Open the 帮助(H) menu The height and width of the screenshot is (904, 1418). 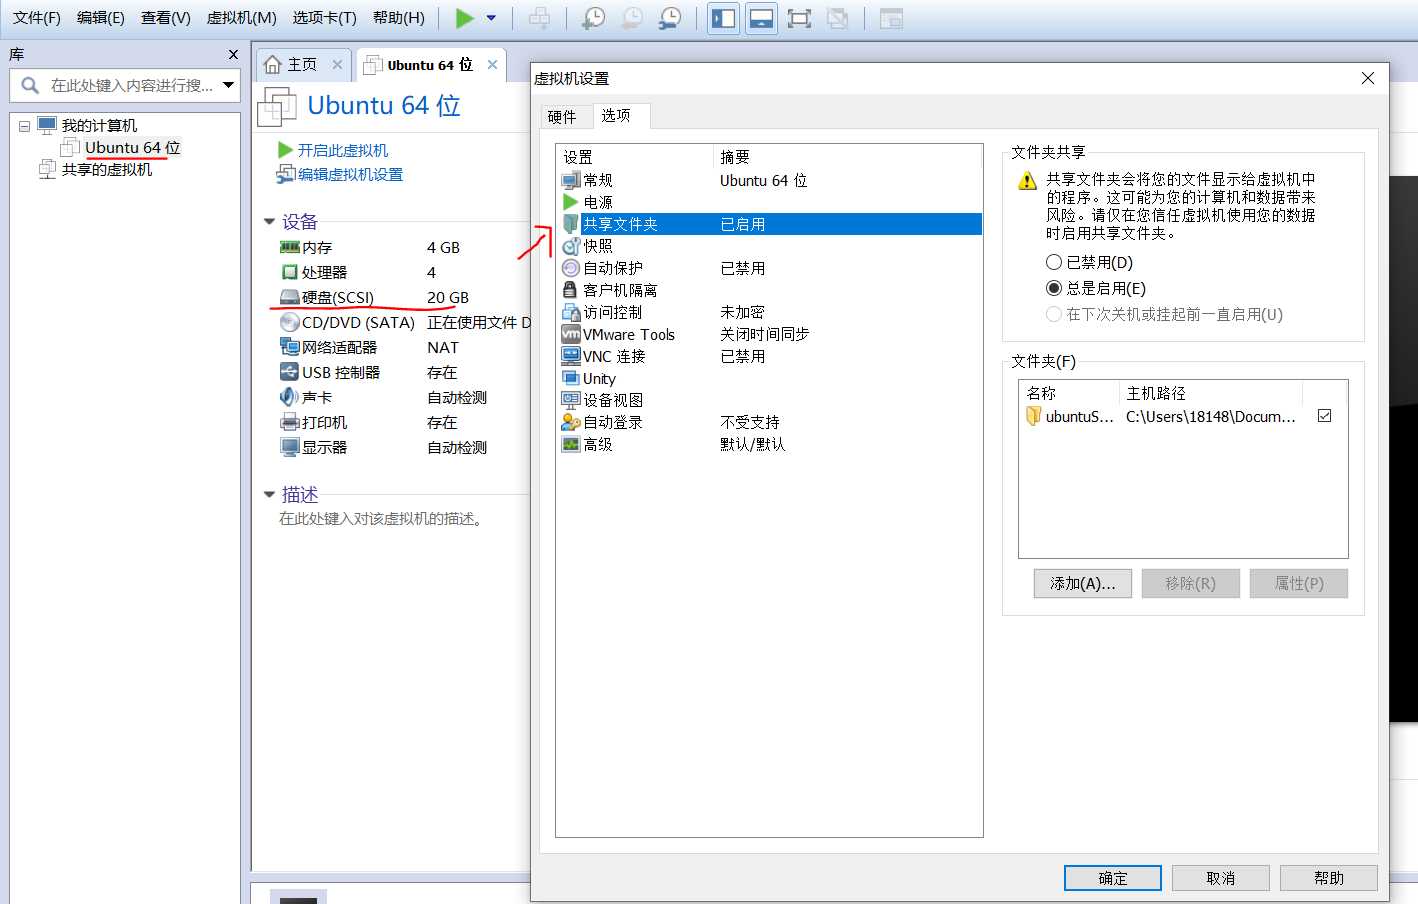pos(399,18)
